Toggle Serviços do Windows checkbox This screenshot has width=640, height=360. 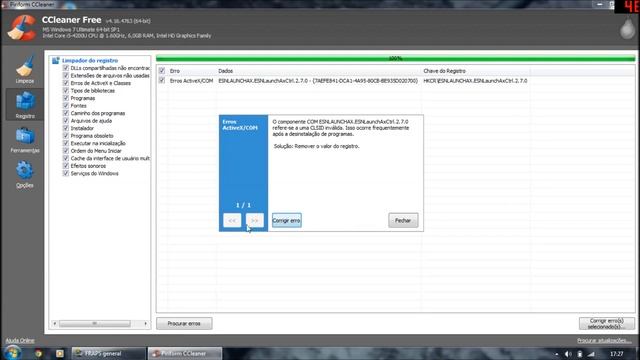click(66, 173)
